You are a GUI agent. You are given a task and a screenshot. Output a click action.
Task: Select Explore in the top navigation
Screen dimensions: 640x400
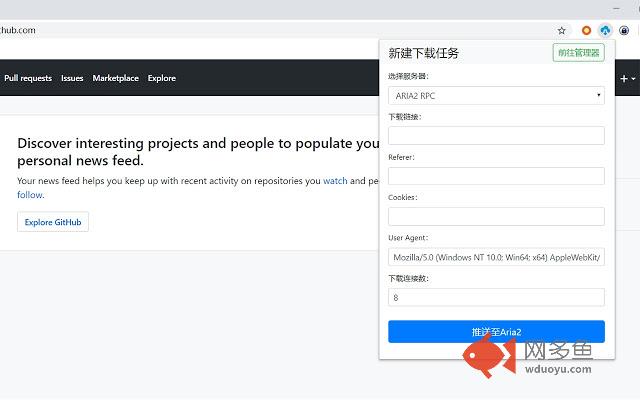click(x=161, y=78)
